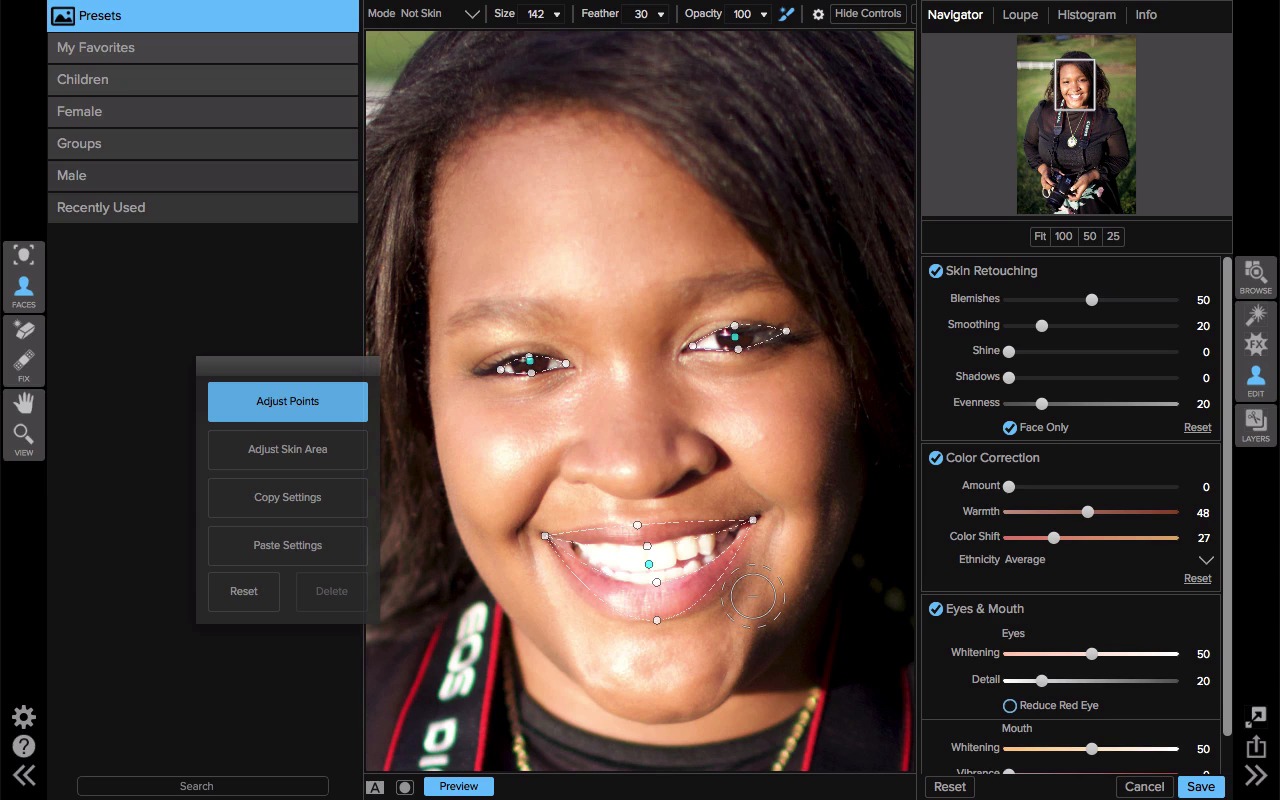Click the resize export arrow icon
The image size is (1280, 800).
pos(1256,717)
